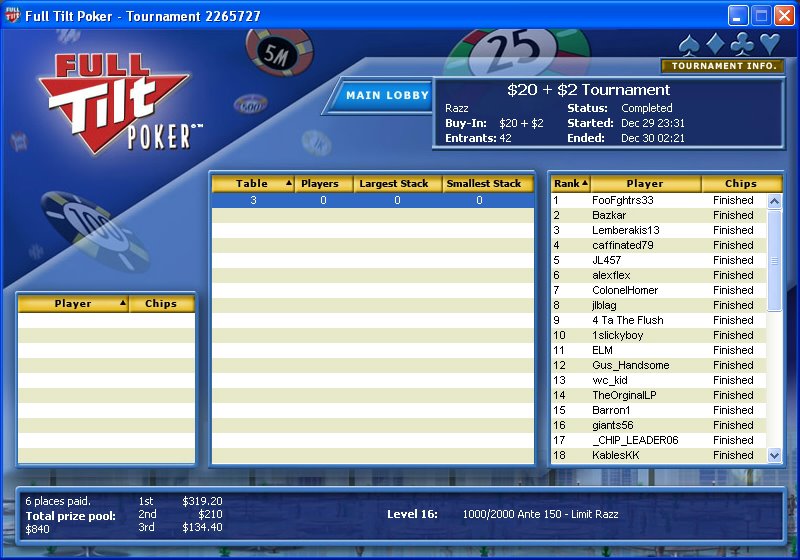Select player ColonelHomer row

coord(659,290)
